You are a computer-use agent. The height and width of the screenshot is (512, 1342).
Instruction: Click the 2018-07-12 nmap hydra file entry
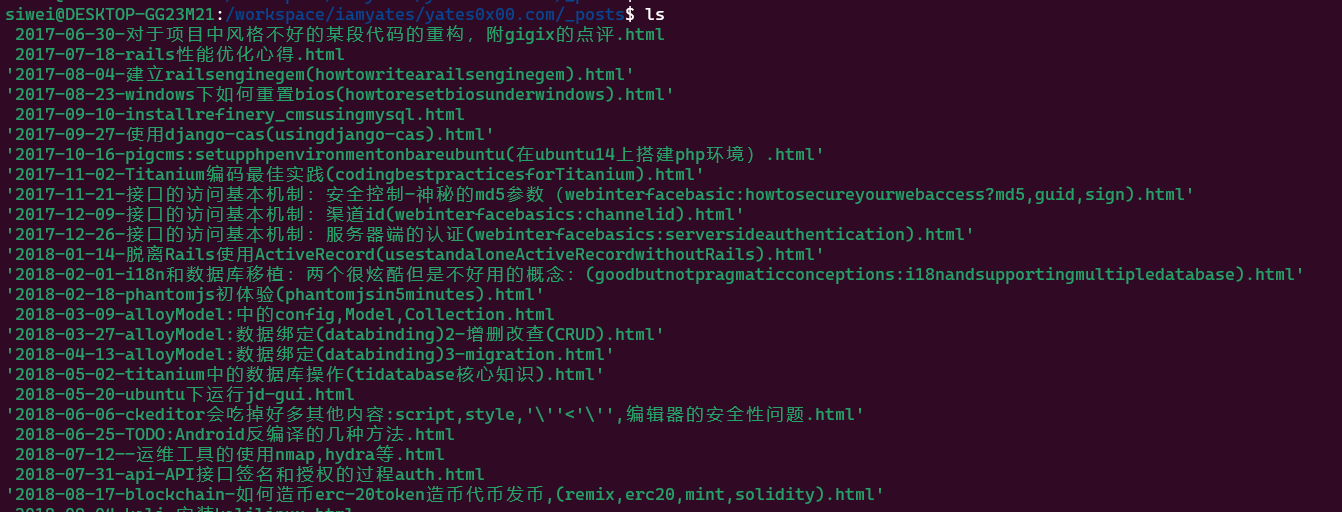pyautogui.click(x=230, y=454)
